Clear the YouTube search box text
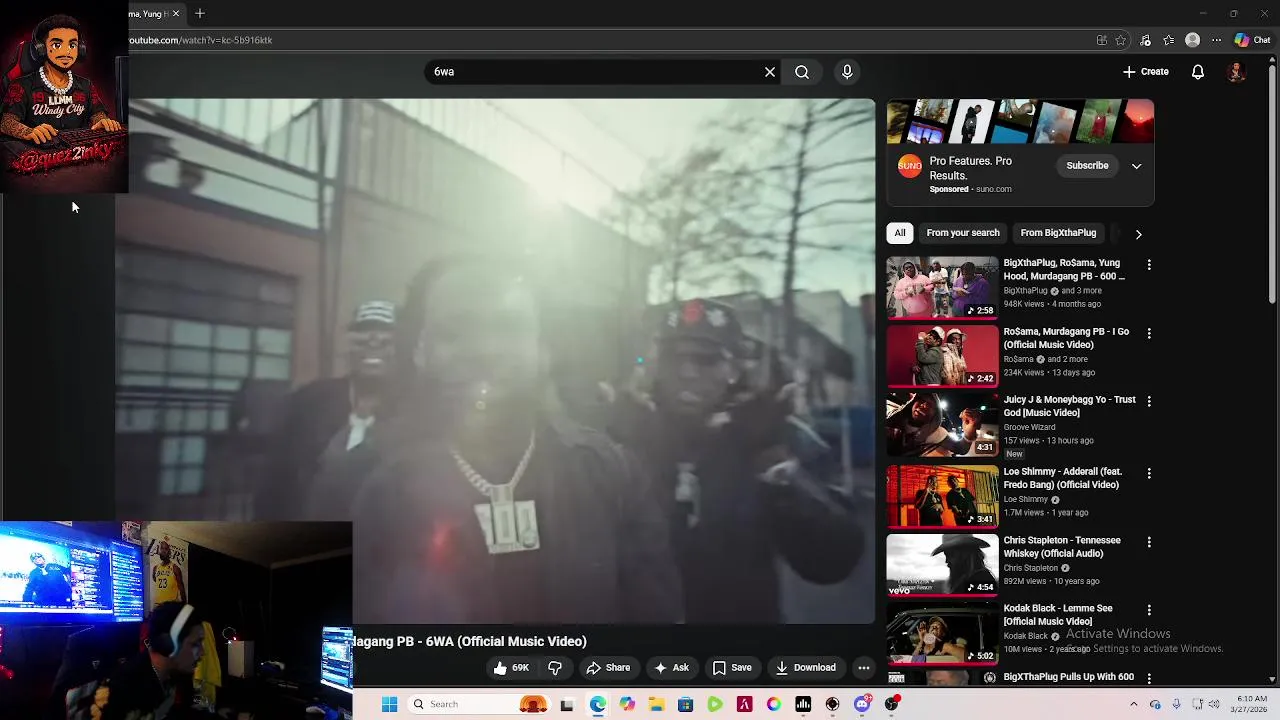Viewport: 1280px width, 720px height. (x=770, y=72)
